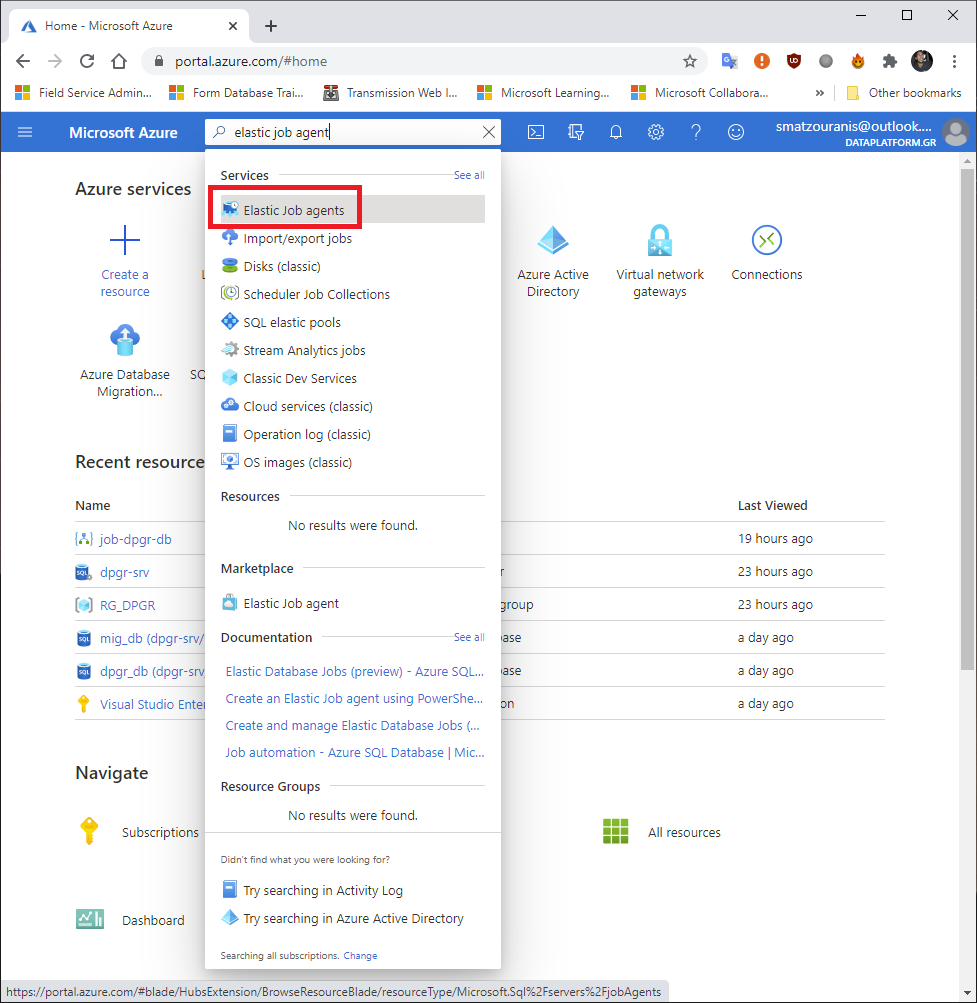Image resolution: width=977 pixels, height=1003 pixels.
Task: Open Field Service Admin bookmark
Action: point(84,93)
